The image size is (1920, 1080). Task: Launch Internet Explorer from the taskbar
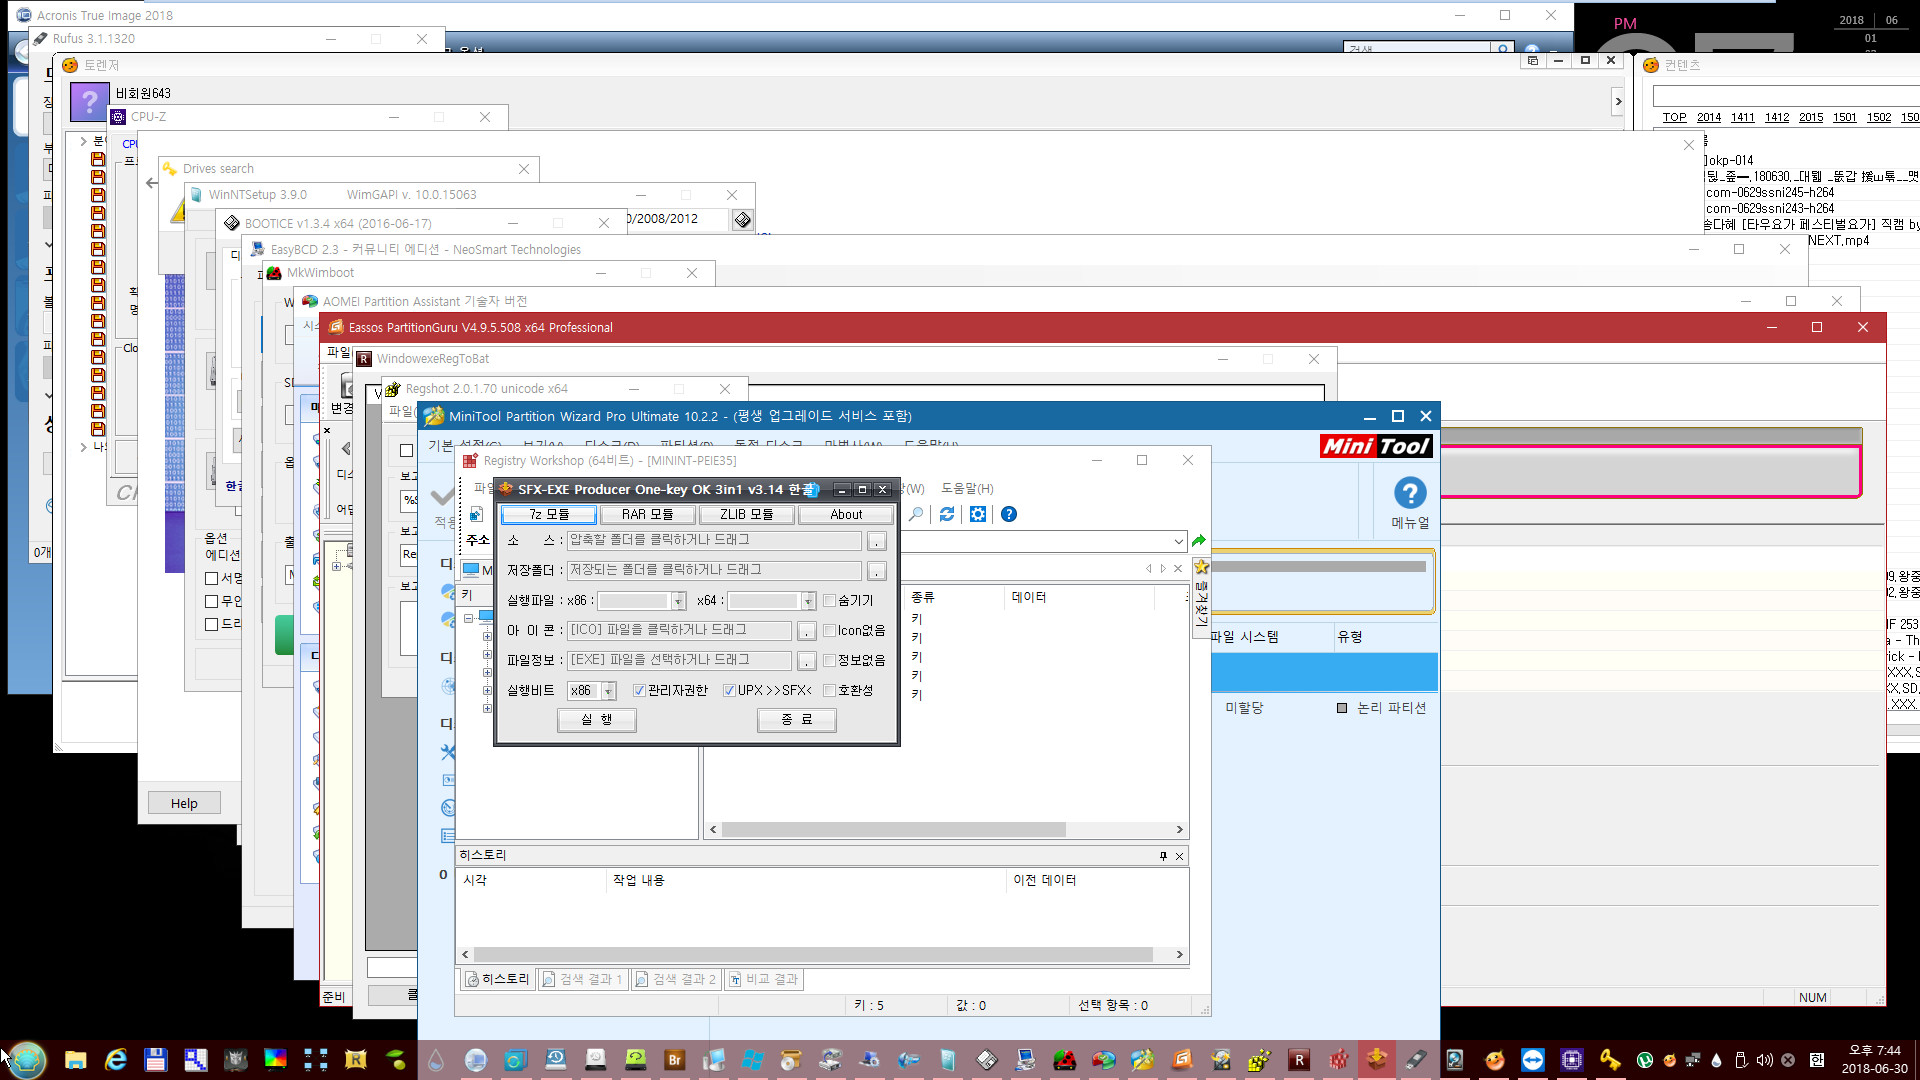coord(116,1060)
